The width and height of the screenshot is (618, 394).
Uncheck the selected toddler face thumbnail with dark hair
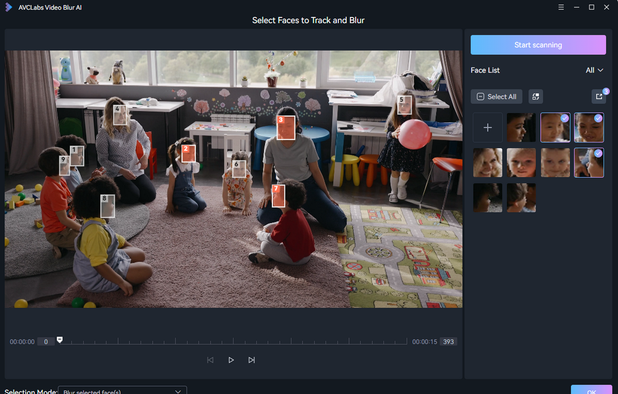[x=555, y=128]
